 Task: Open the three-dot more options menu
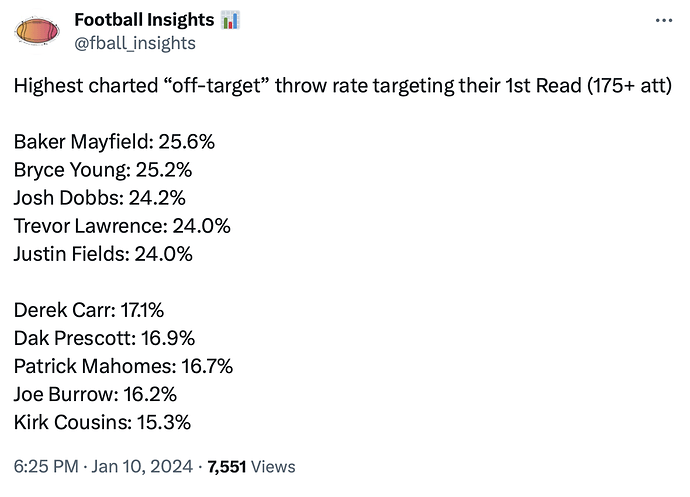(662, 20)
